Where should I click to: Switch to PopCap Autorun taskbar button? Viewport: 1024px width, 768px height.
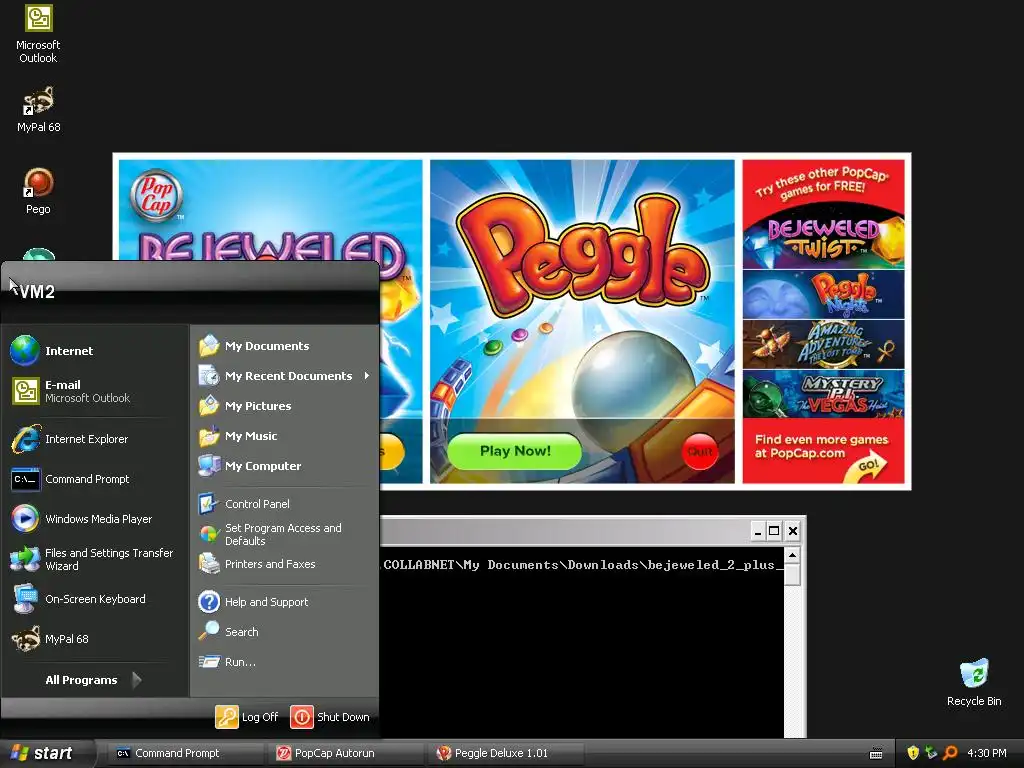(346, 753)
